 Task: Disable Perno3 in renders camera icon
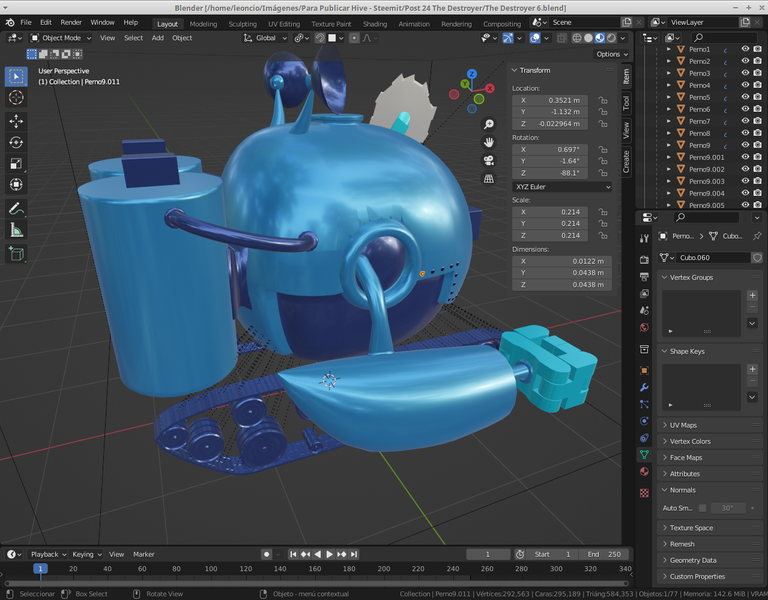tap(757, 73)
